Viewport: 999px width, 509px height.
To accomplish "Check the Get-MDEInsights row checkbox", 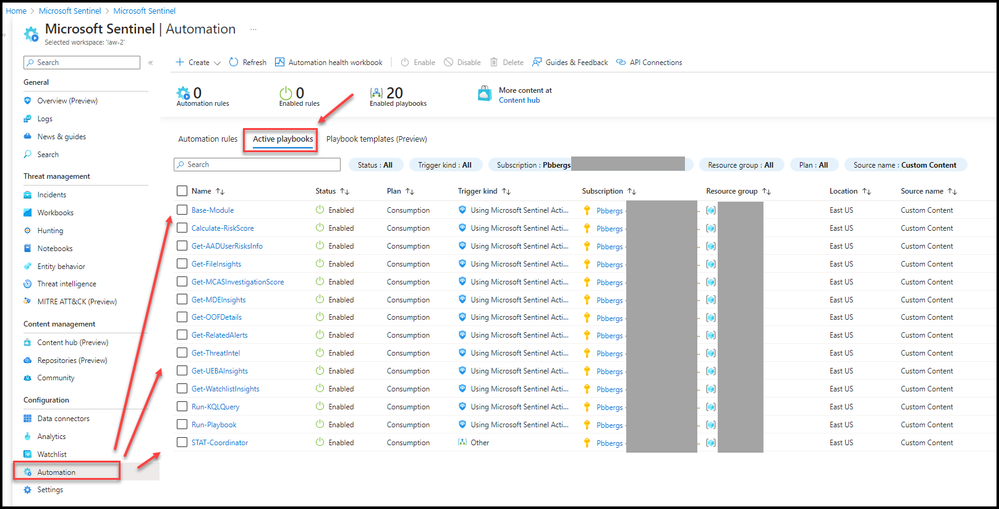I will pos(182,299).
